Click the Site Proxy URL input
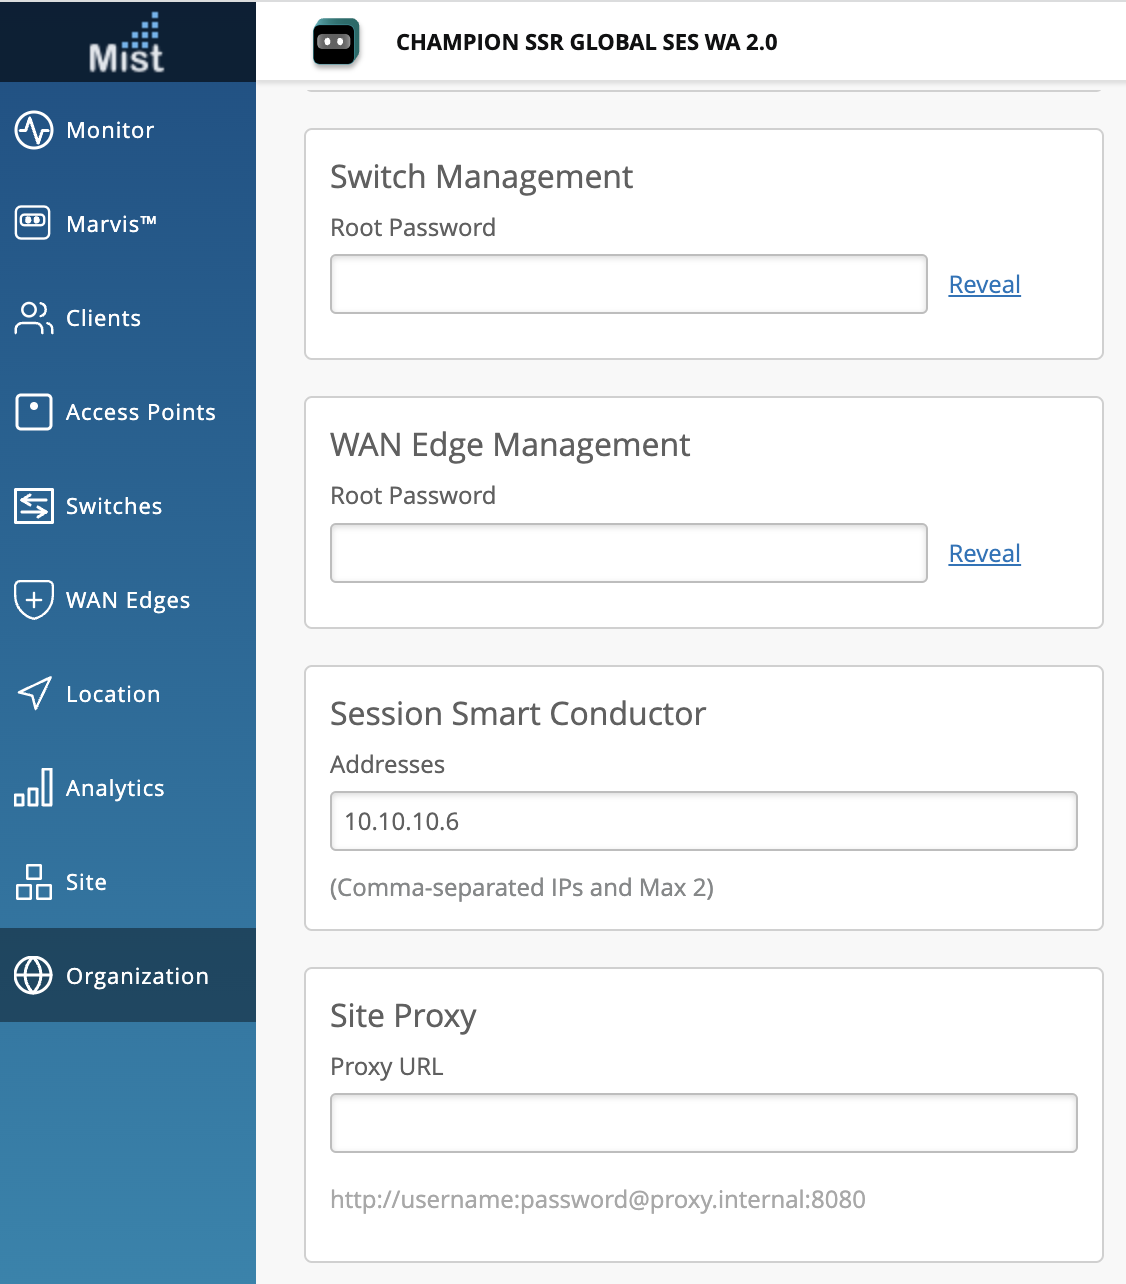Image resolution: width=1126 pixels, height=1284 pixels. [x=703, y=1123]
